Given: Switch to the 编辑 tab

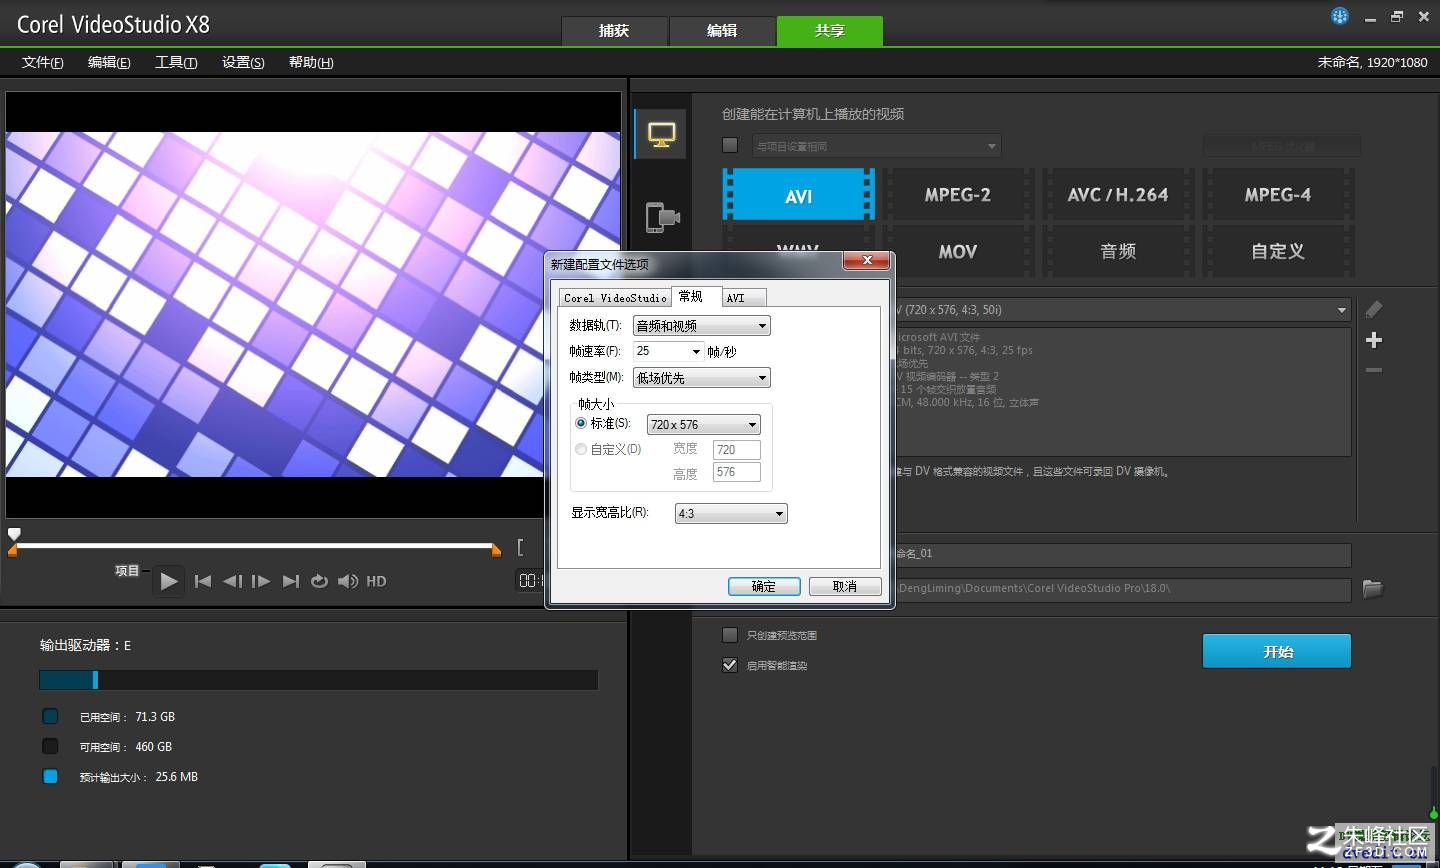Looking at the screenshot, I should (722, 31).
